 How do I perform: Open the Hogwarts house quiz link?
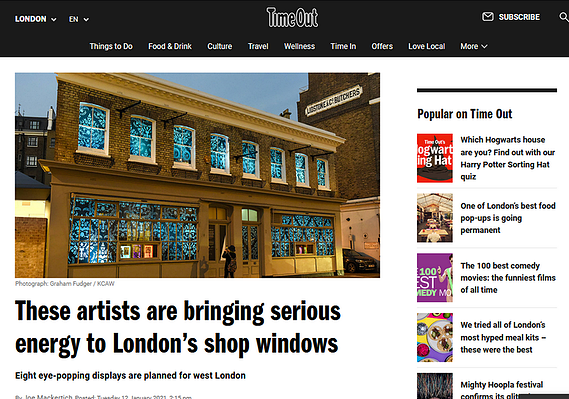click(508, 158)
